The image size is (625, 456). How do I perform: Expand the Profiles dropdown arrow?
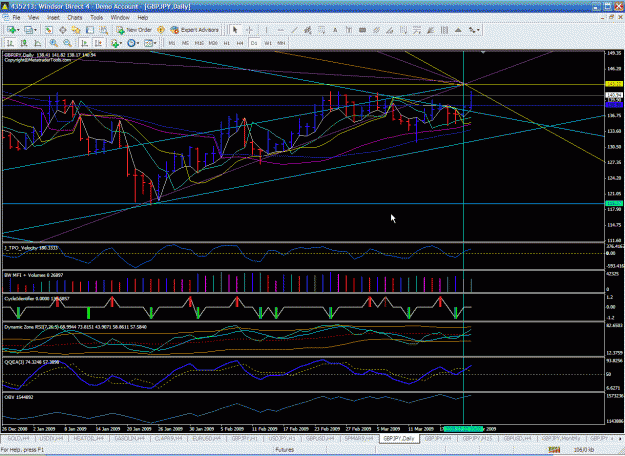click(x=35, y=30)
